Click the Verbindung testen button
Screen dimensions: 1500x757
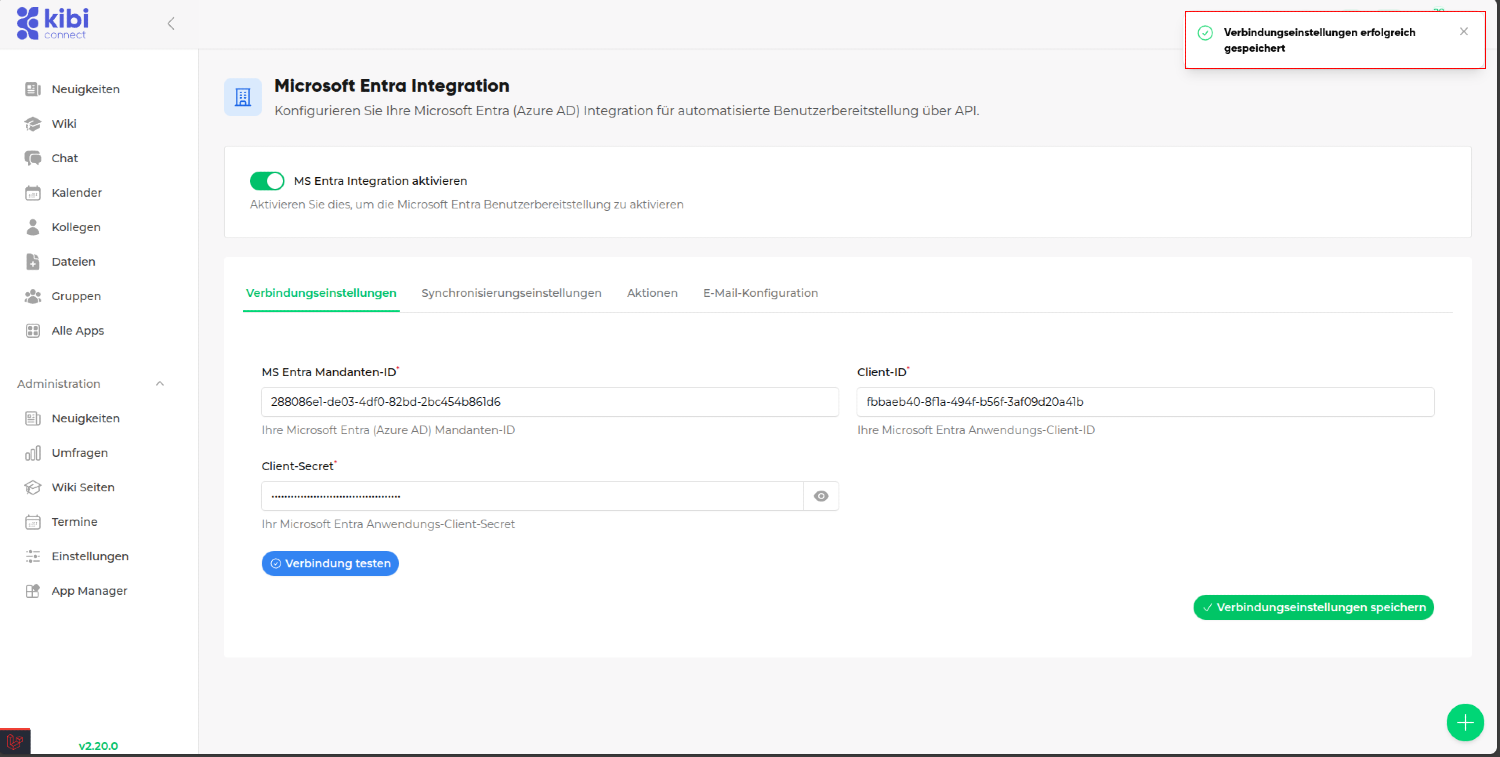(x=330, y=564)
